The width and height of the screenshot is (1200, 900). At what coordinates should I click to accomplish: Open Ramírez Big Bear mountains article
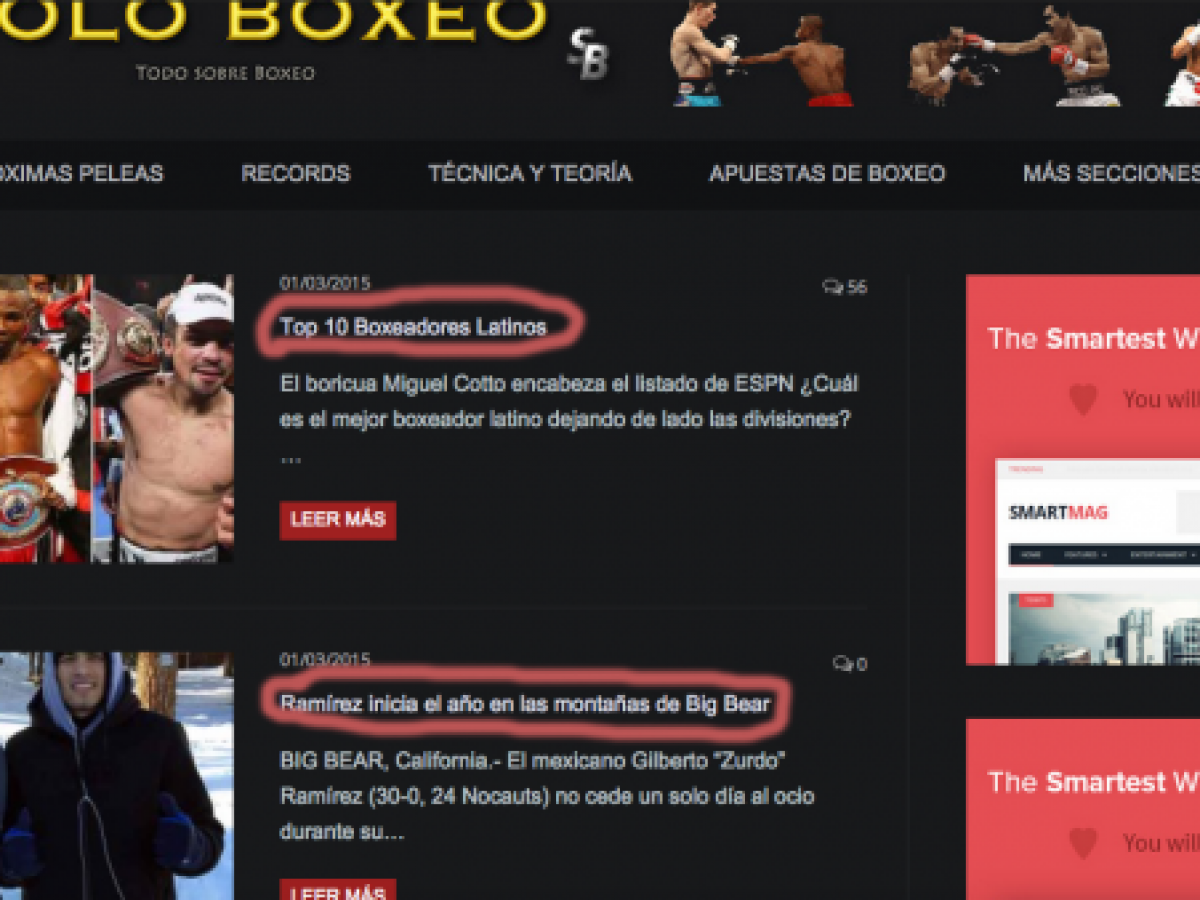click(x=525, y=704)
